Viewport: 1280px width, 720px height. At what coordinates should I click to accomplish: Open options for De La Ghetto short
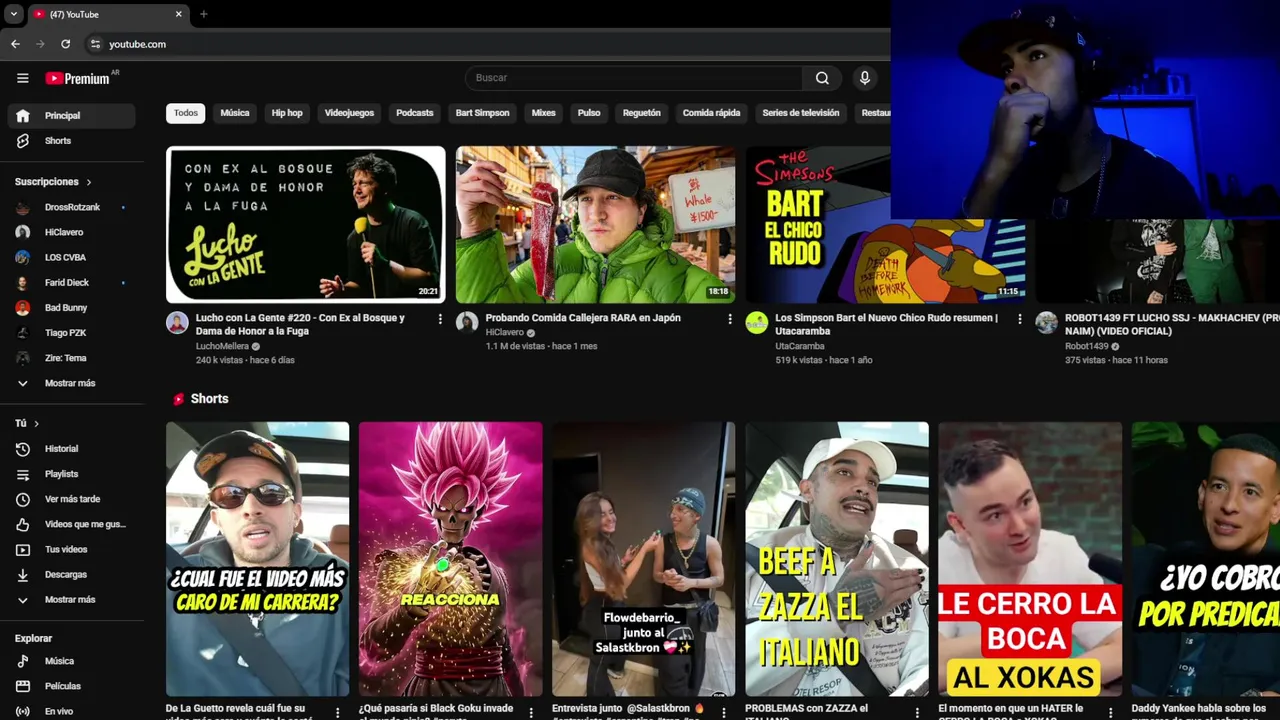click(x=337, y=713)
